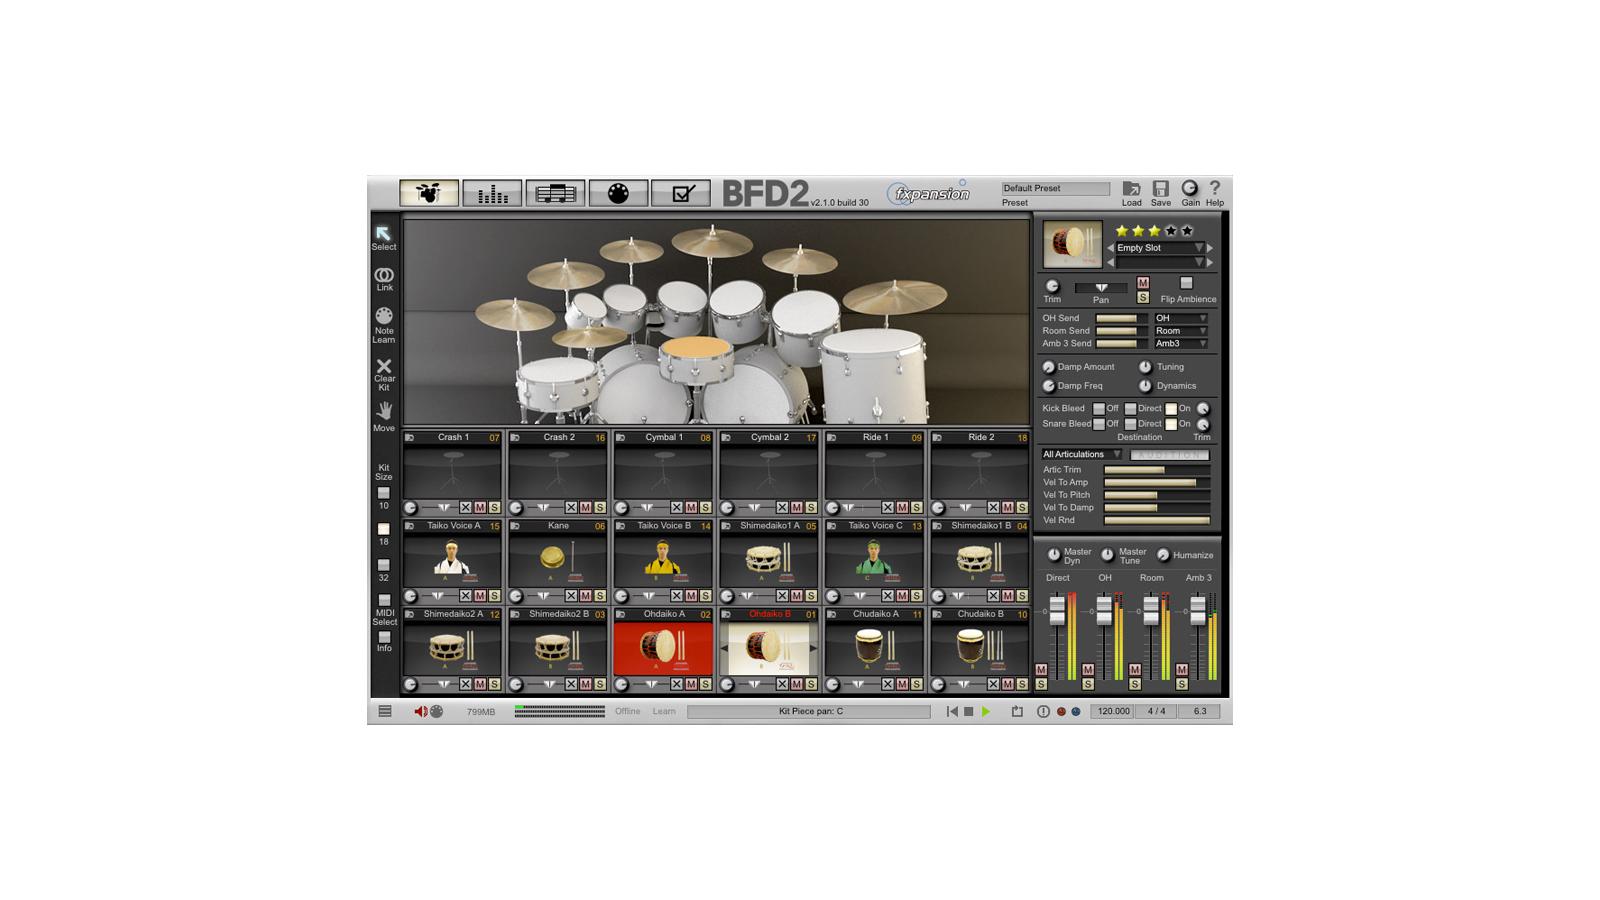Open blank dropdown below Empty Slot
1600x900 pixels.
(x=1160, y=262)
